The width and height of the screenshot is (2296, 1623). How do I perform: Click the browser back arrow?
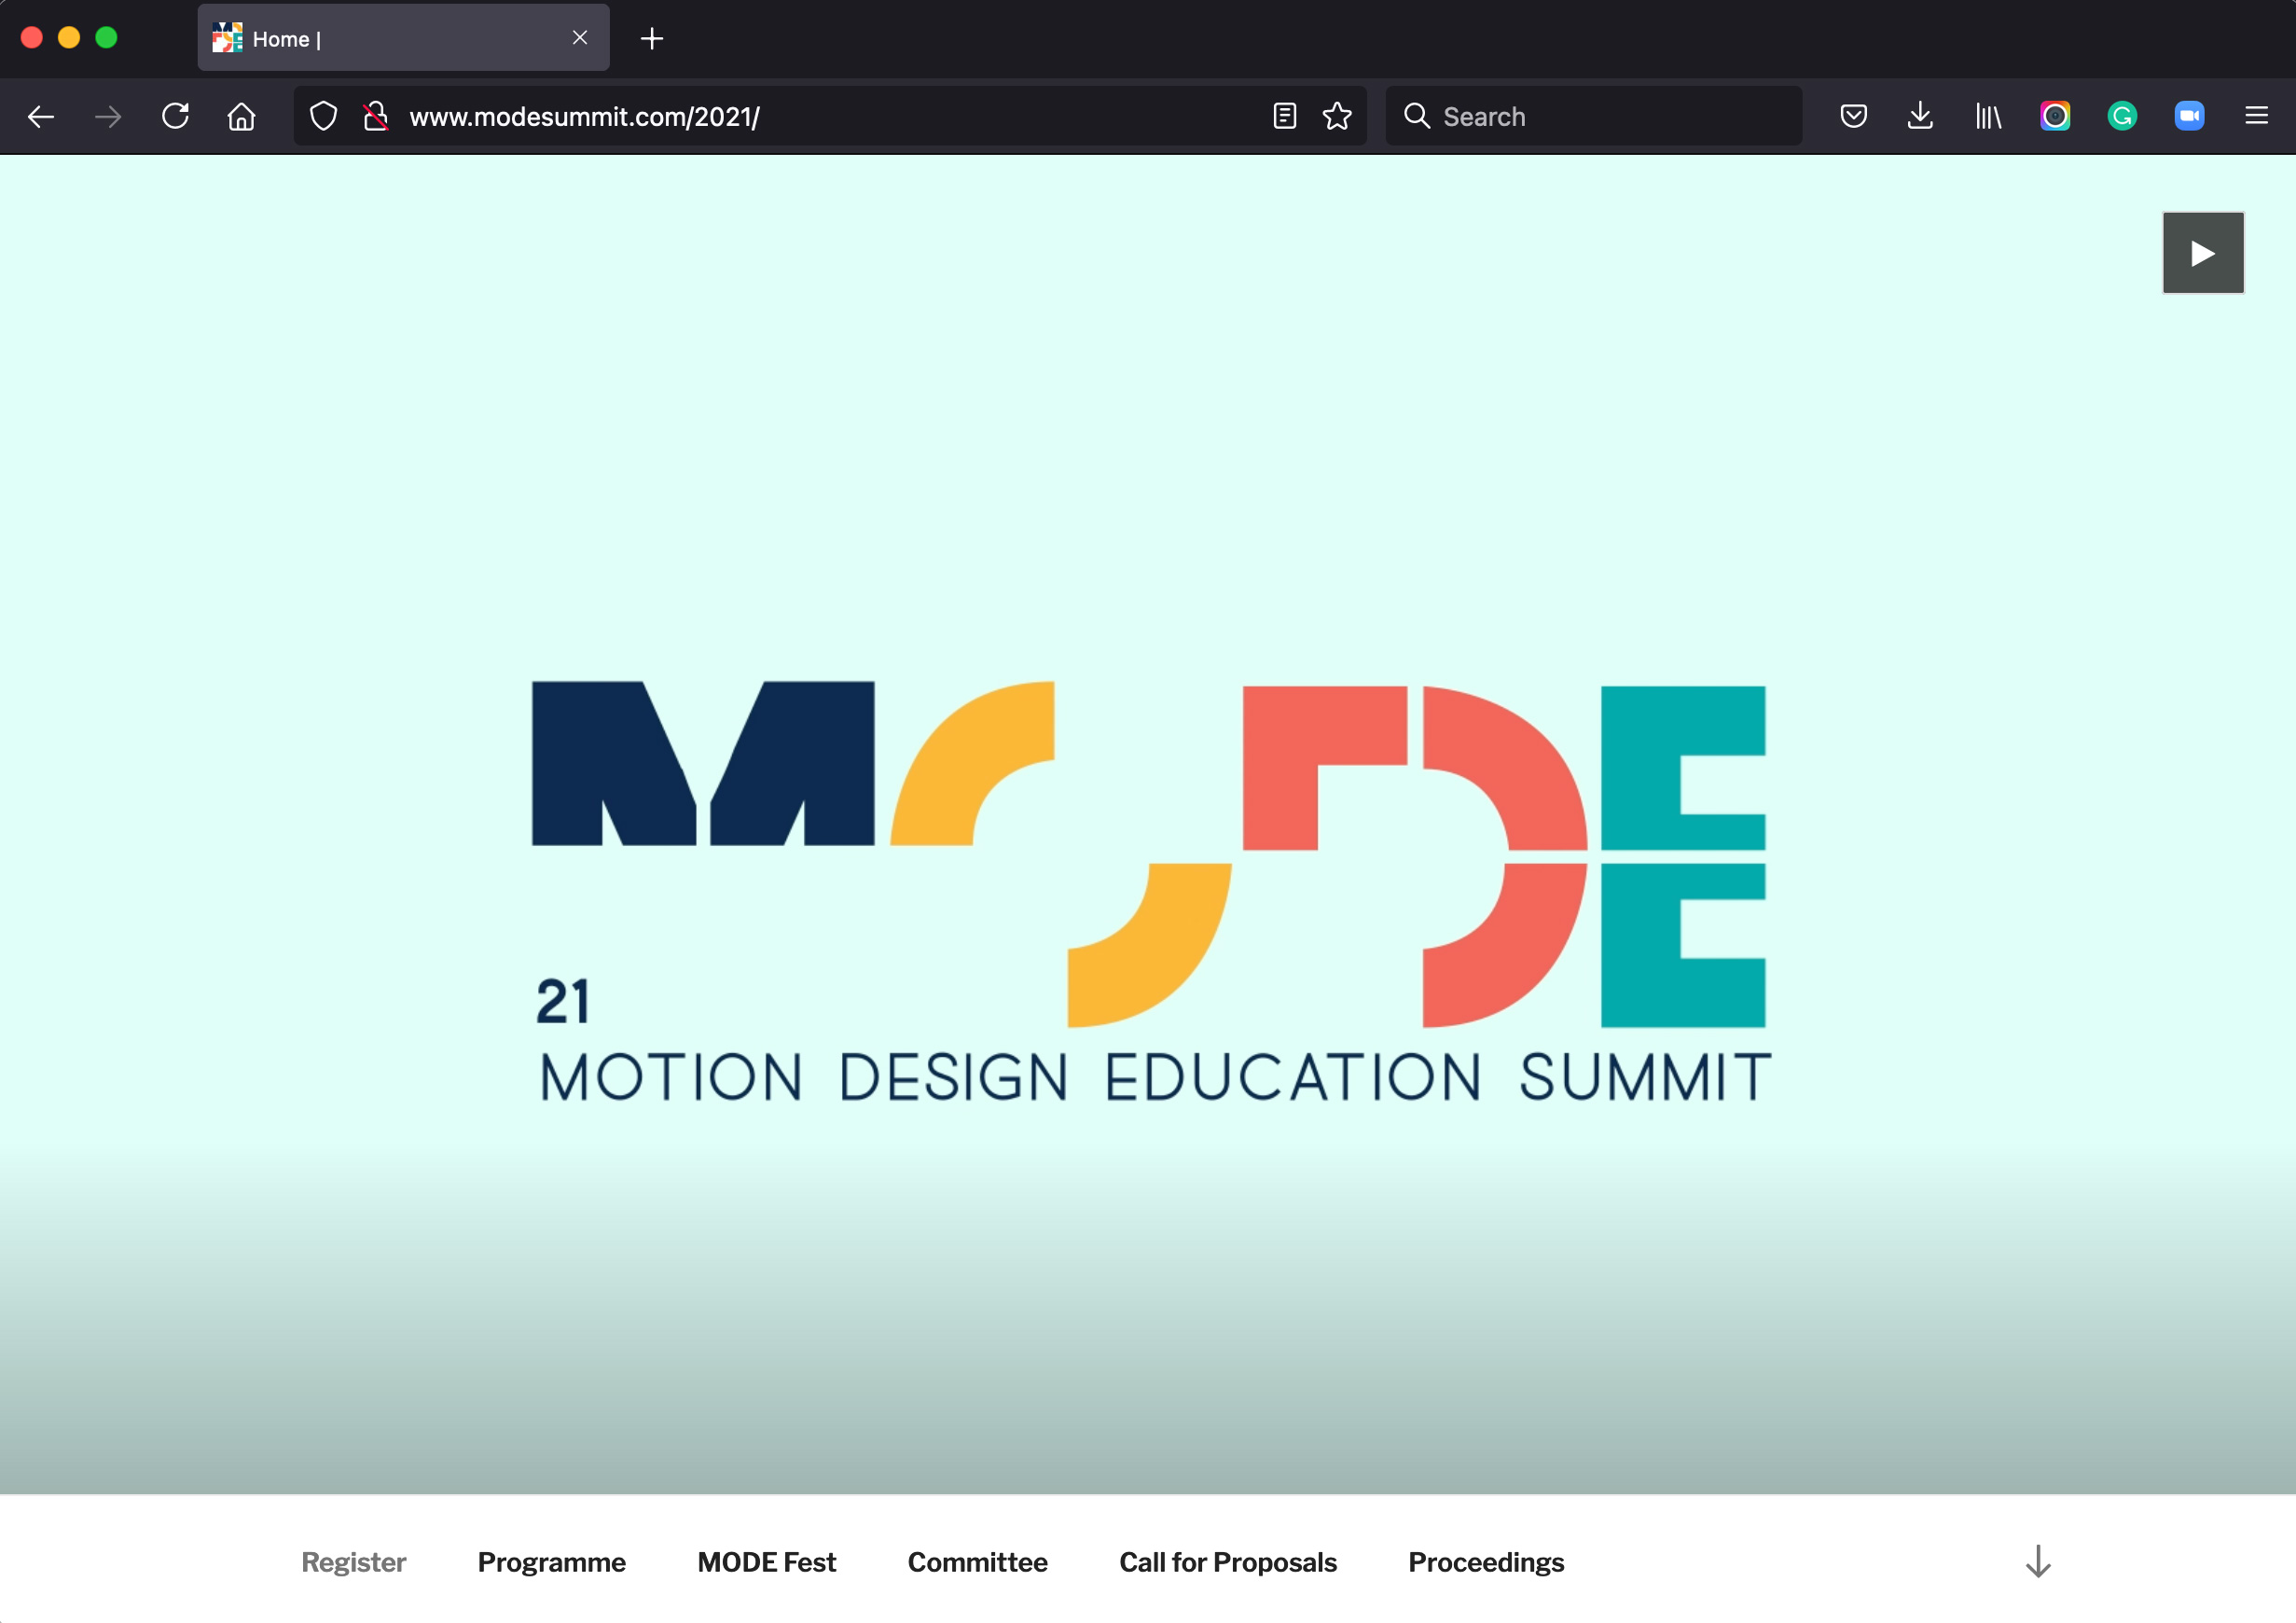(41, 117)
